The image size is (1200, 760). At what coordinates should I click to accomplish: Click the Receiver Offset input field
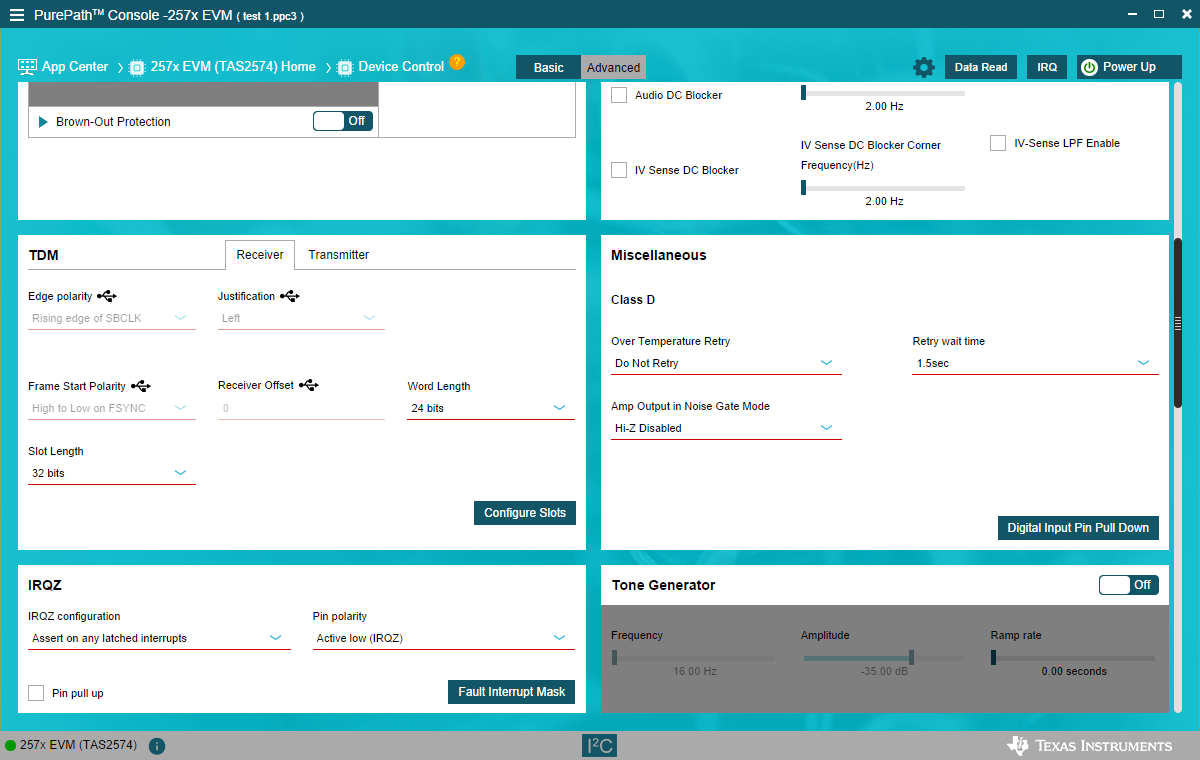301,408
